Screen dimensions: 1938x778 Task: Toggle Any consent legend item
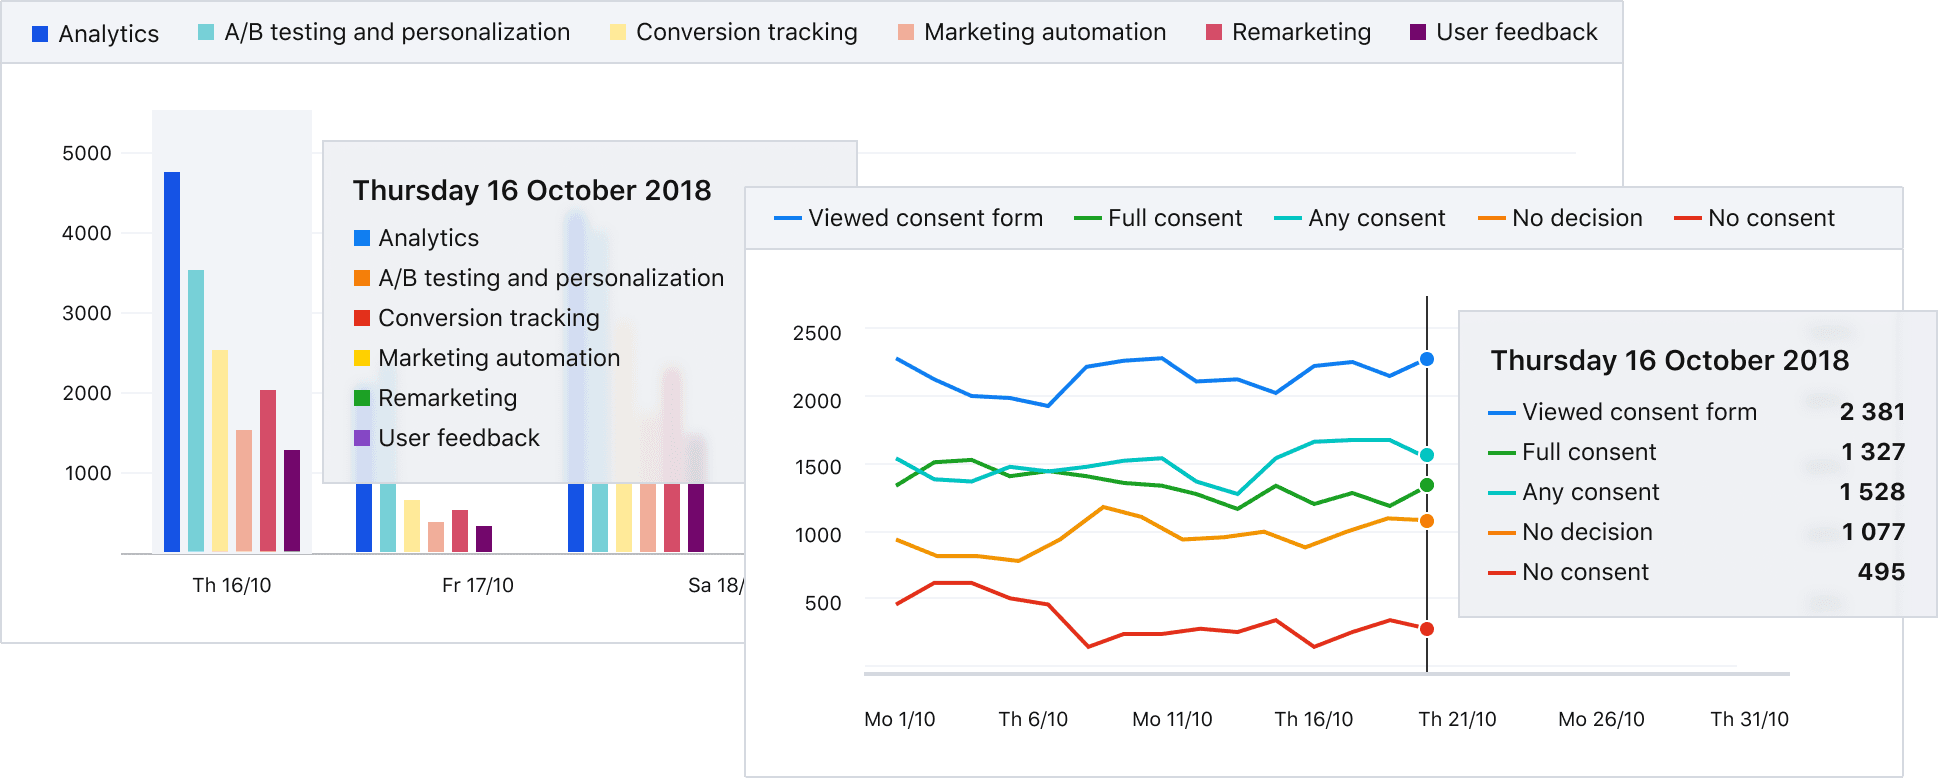[1360, 218]
